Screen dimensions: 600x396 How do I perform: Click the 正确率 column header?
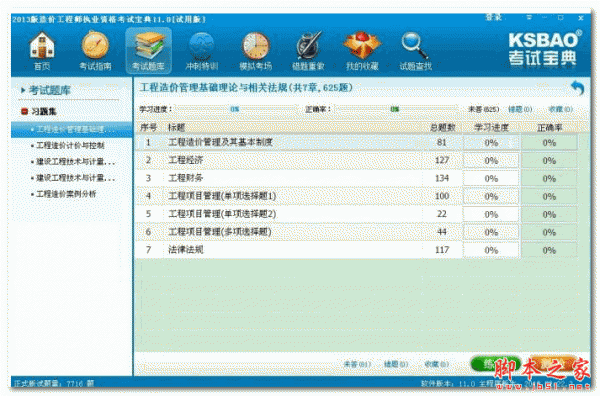pos(549,127)
